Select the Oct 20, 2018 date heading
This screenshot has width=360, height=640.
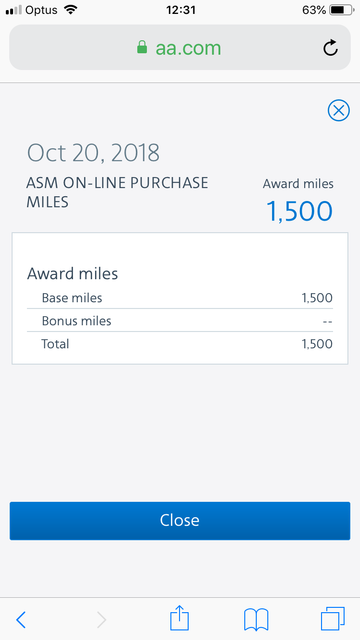[x=93, y=153]
